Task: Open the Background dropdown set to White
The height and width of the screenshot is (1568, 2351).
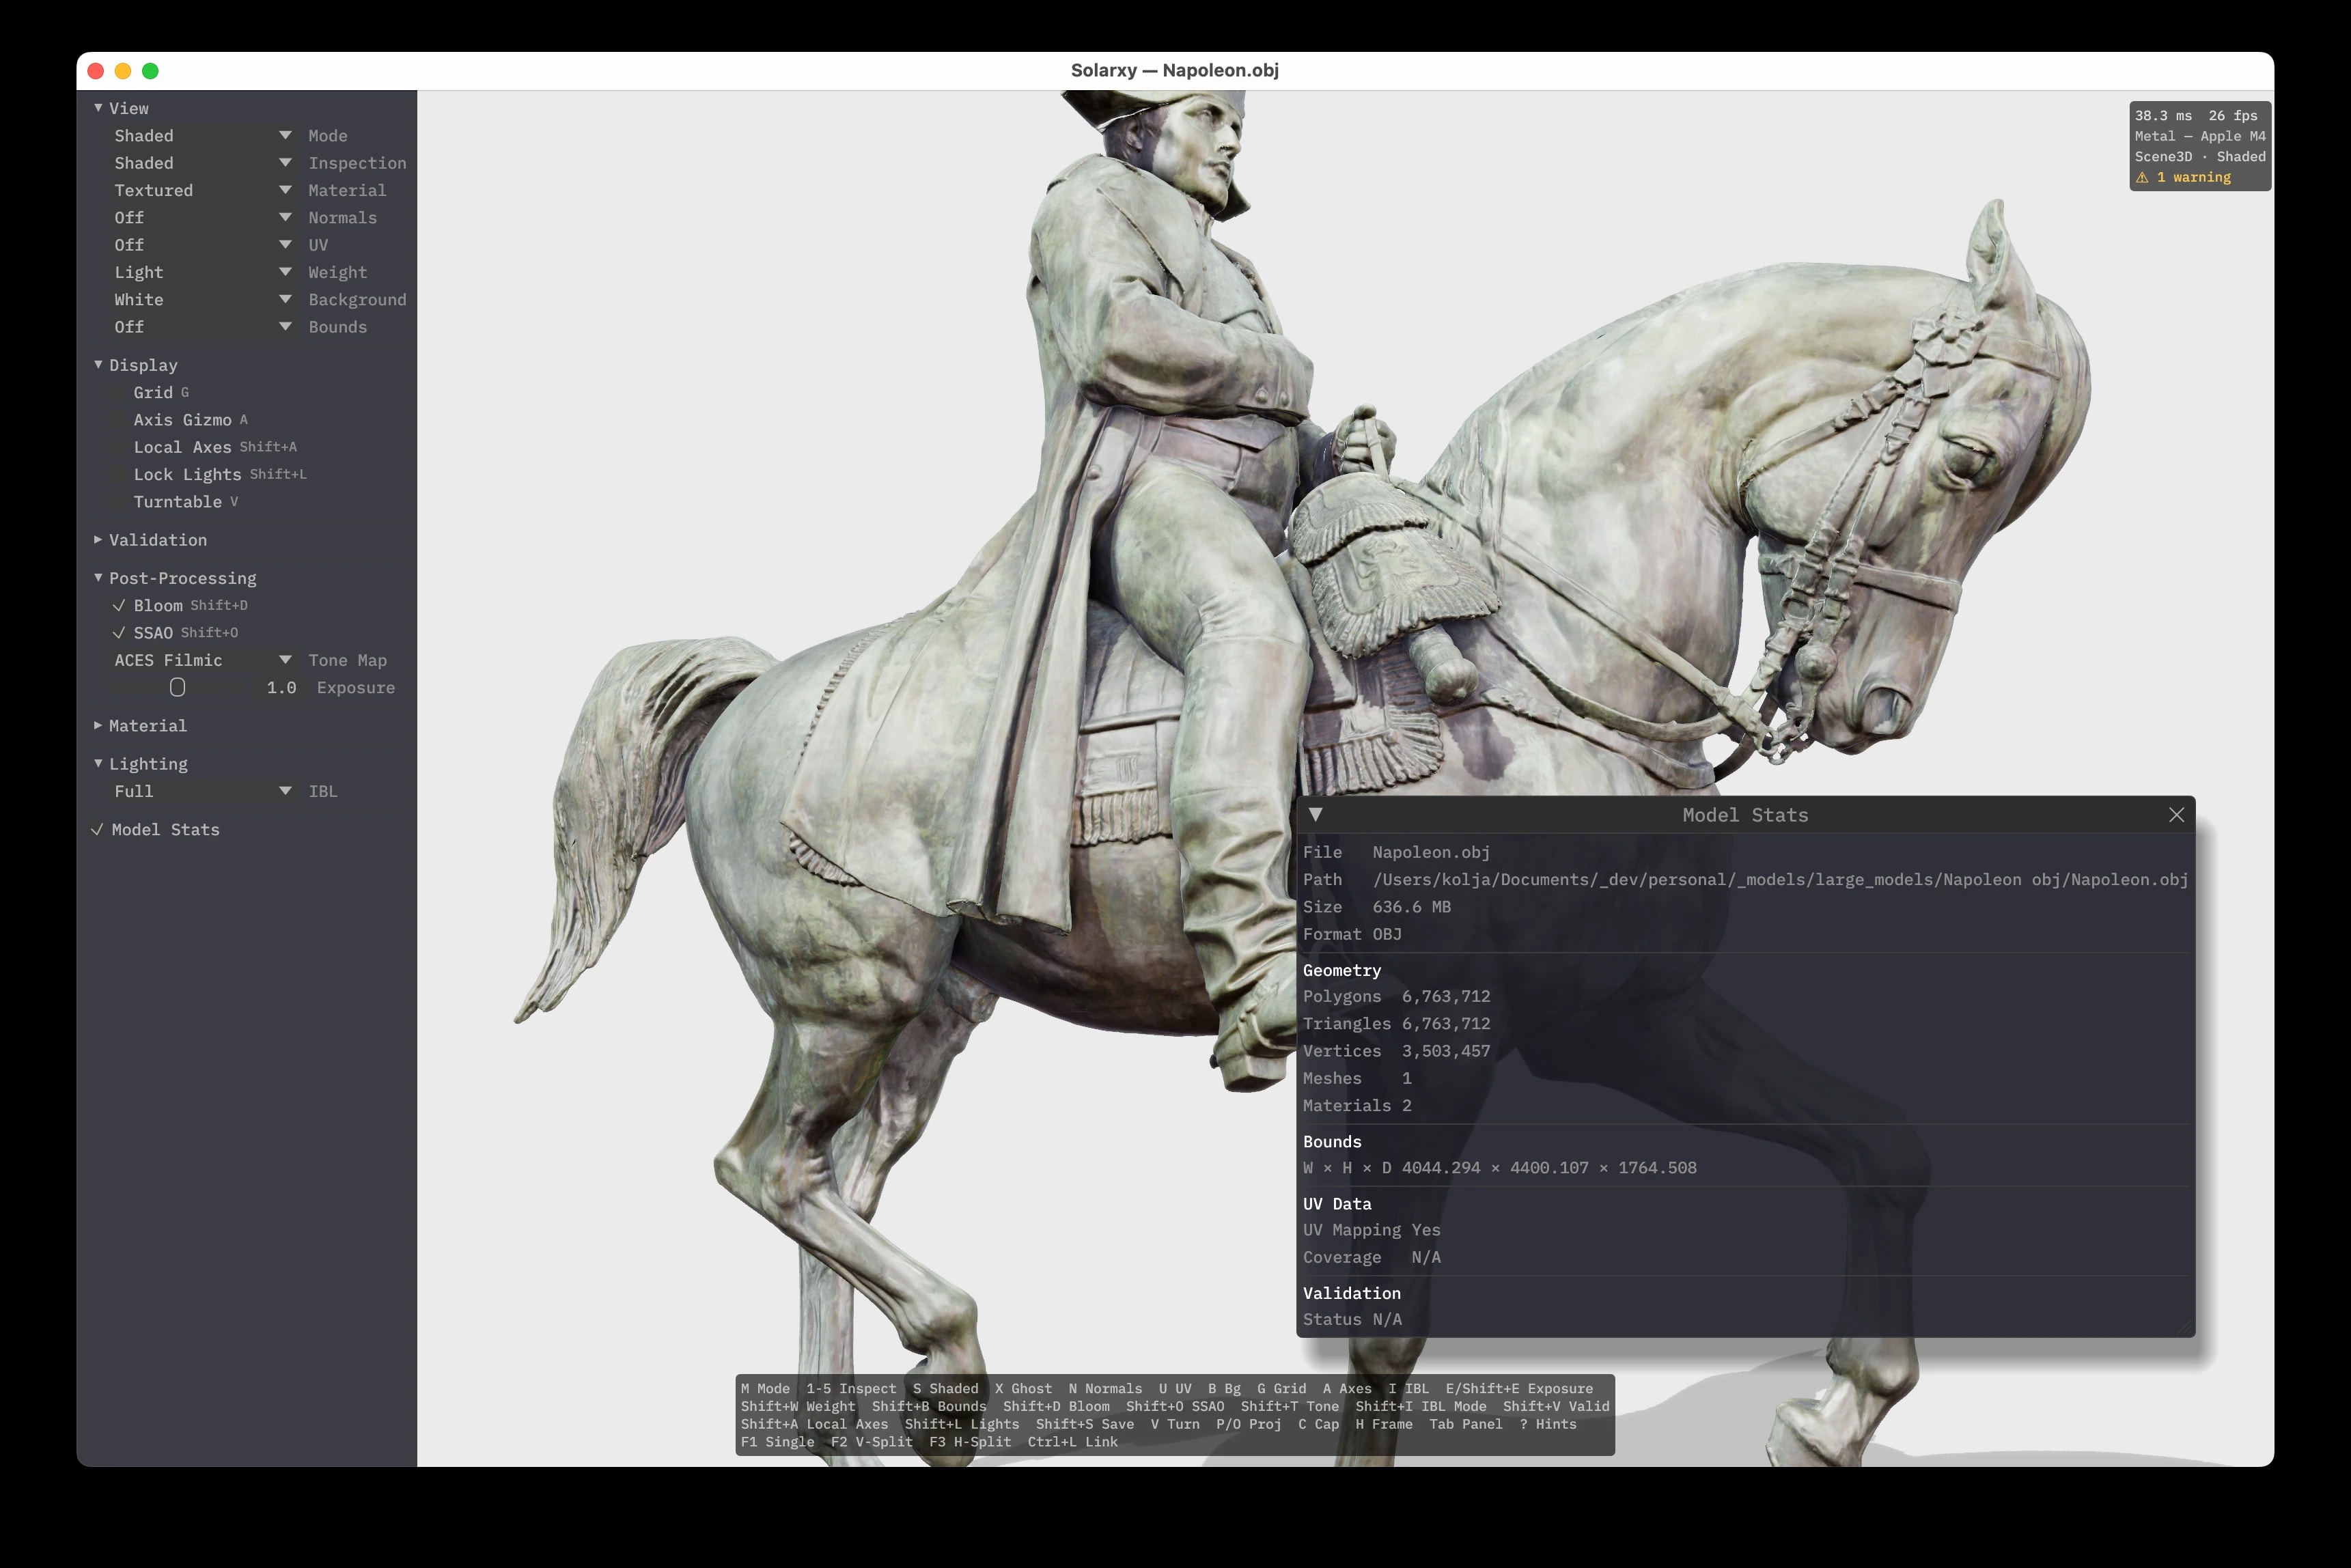Action: 203,300
